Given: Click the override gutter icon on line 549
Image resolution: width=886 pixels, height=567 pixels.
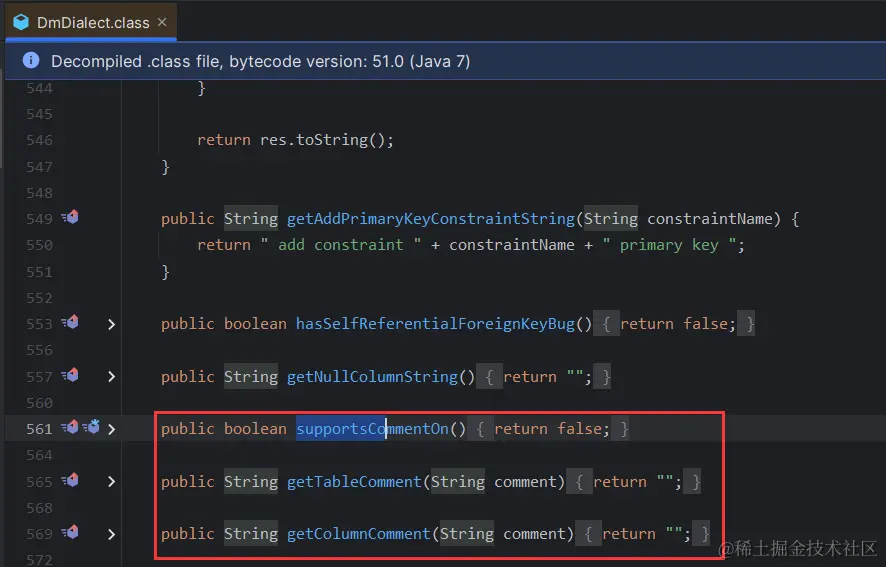Looking at the screenshot, I should [x=70, y=217].
